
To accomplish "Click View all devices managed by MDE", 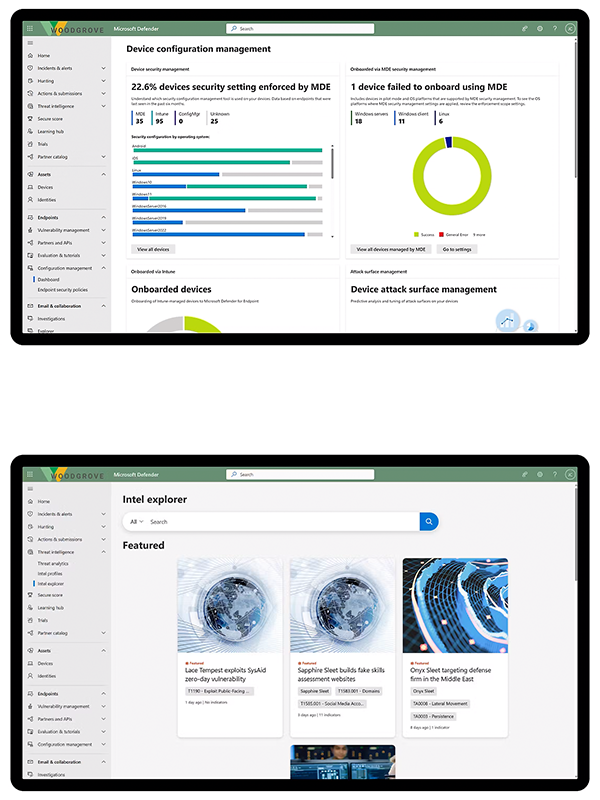I will click(391, 249).
